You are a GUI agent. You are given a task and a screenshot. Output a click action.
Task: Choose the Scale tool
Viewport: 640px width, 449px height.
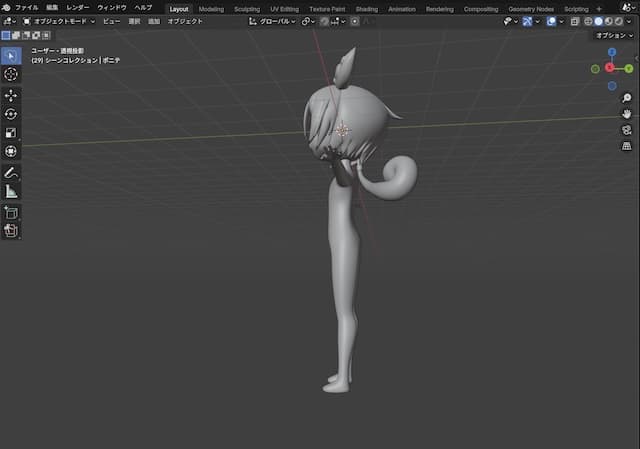pos(11,132)
